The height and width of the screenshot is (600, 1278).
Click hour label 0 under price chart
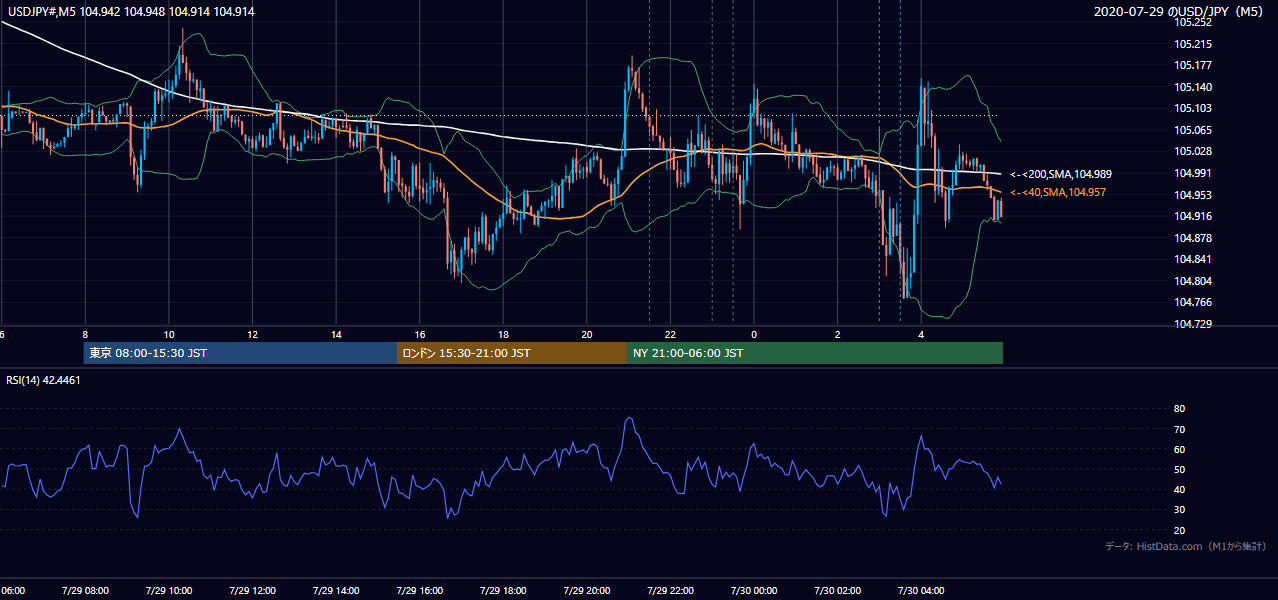tap(754, 334)
